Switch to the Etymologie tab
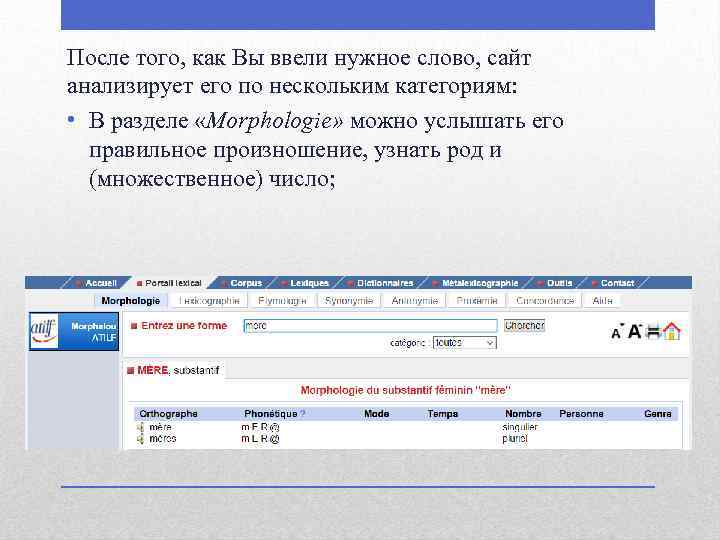Screen dimensions: 720x540 pos(282,301)
